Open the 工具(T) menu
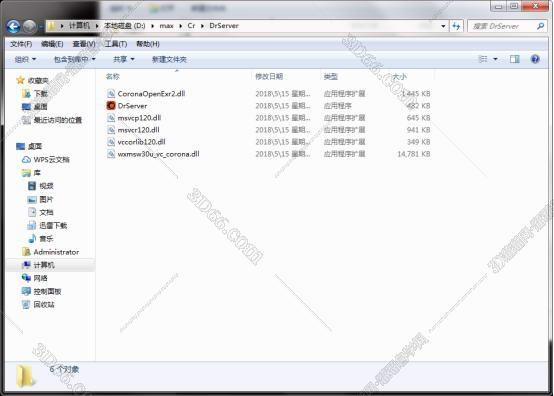The width and height of the screenshot is (554, 396). pyautogui.click(x=116, y=44)
